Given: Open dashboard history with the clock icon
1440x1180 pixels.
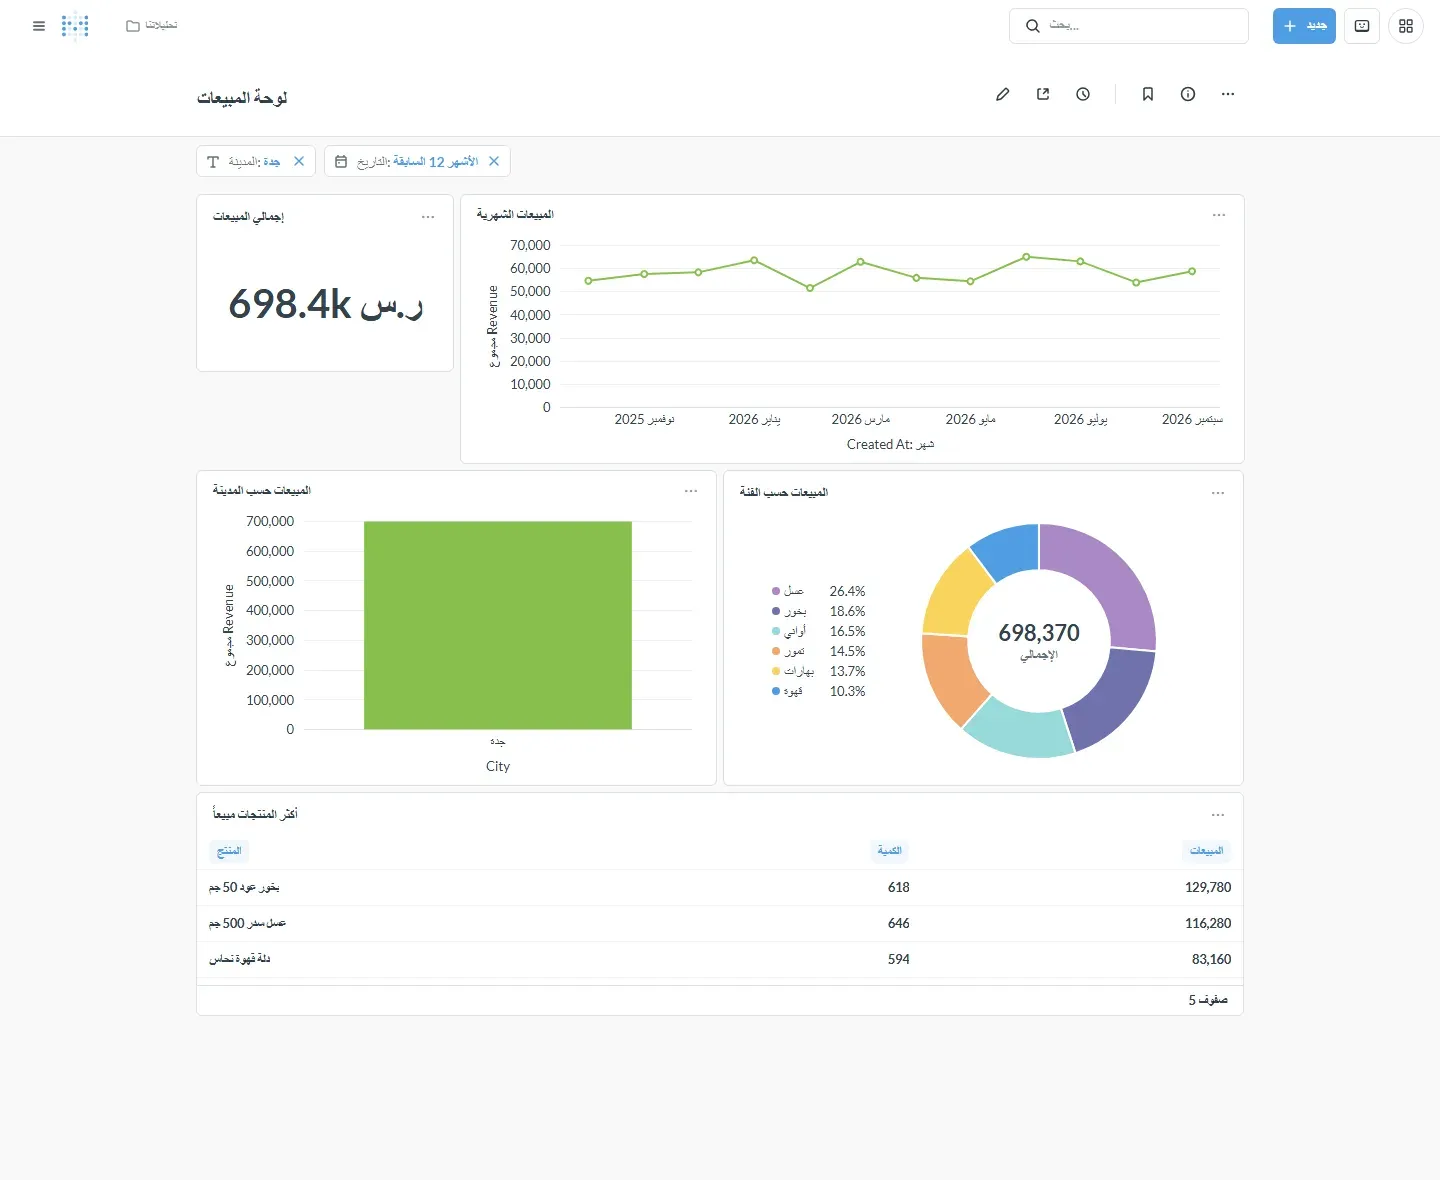Looking at the screenshot, I should pos(1083,94).
